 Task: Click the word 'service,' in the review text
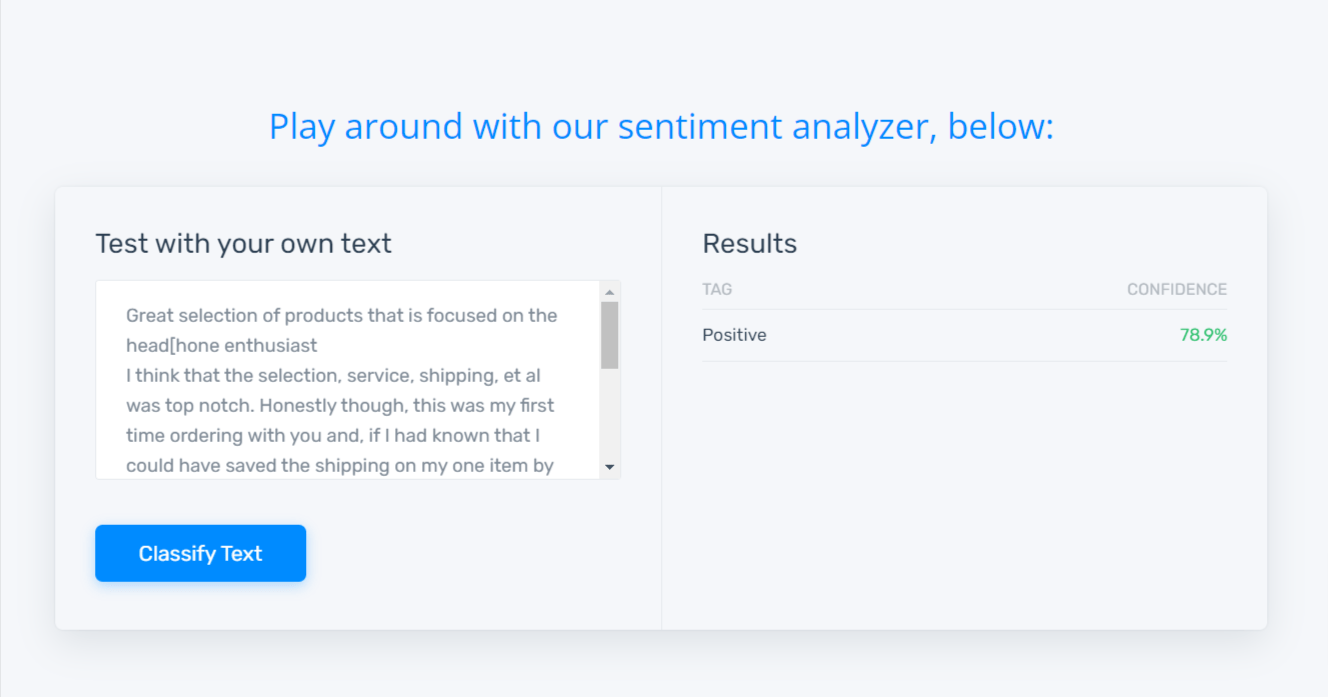(380, 375)
